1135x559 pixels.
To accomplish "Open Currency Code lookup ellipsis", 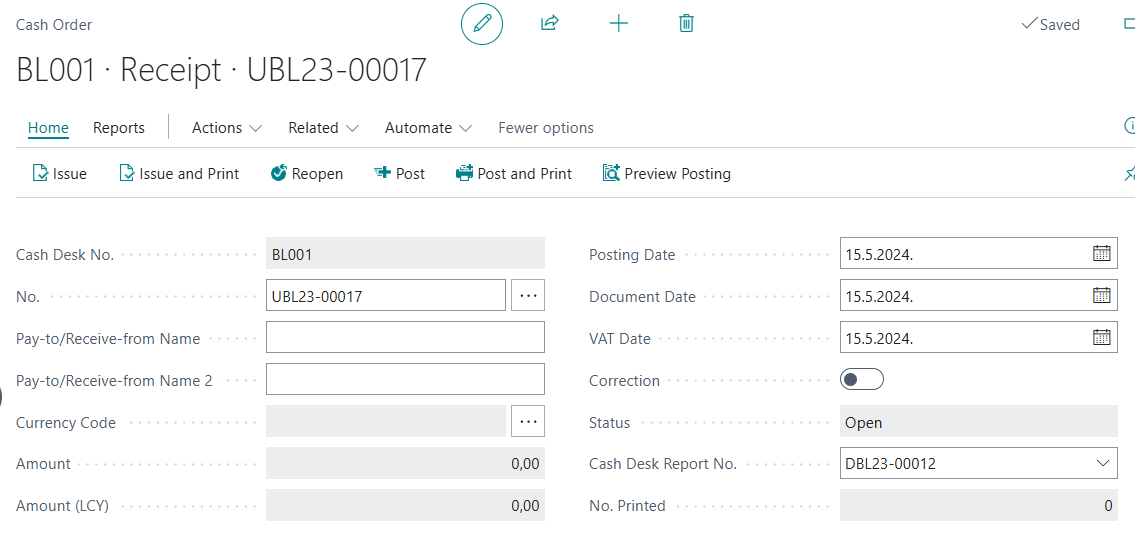I will point(528,421).
